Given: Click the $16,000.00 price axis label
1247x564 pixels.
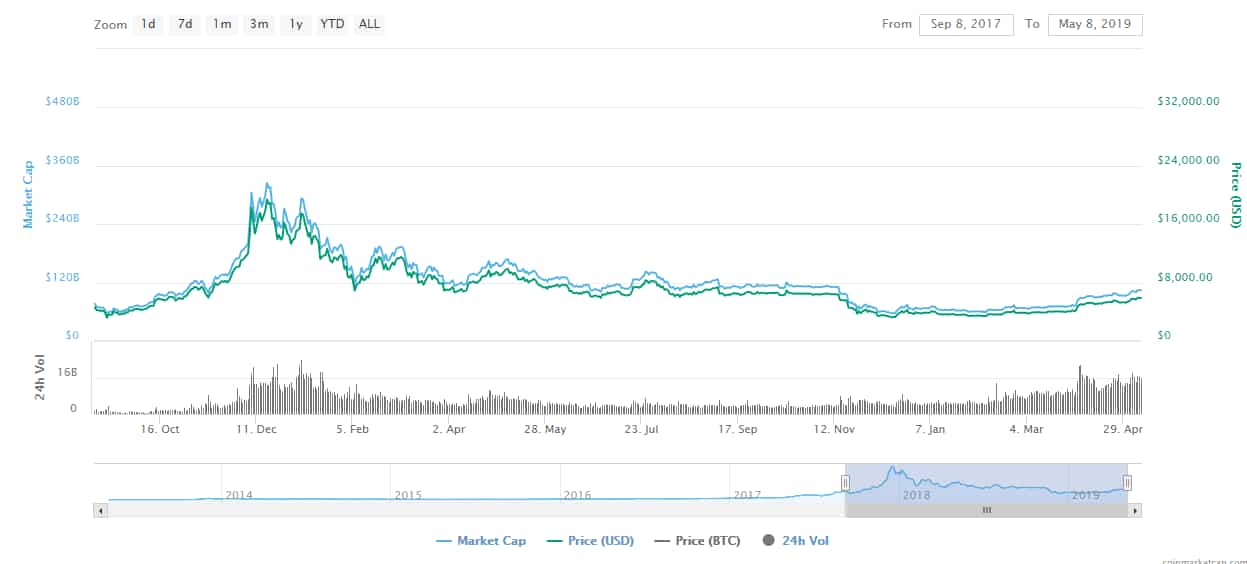Looking at the screenshot, I should pos(1188,218).
